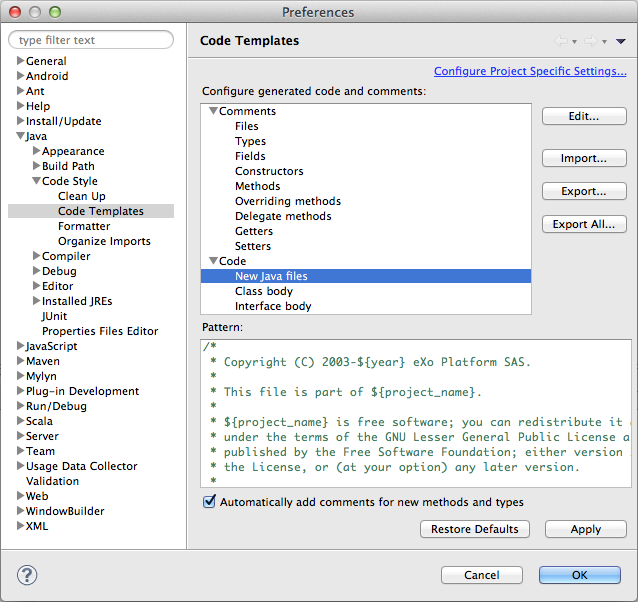Select Properties Files Editor page
The width and height of the screenshot is (638, 602).
click(100, 331)
